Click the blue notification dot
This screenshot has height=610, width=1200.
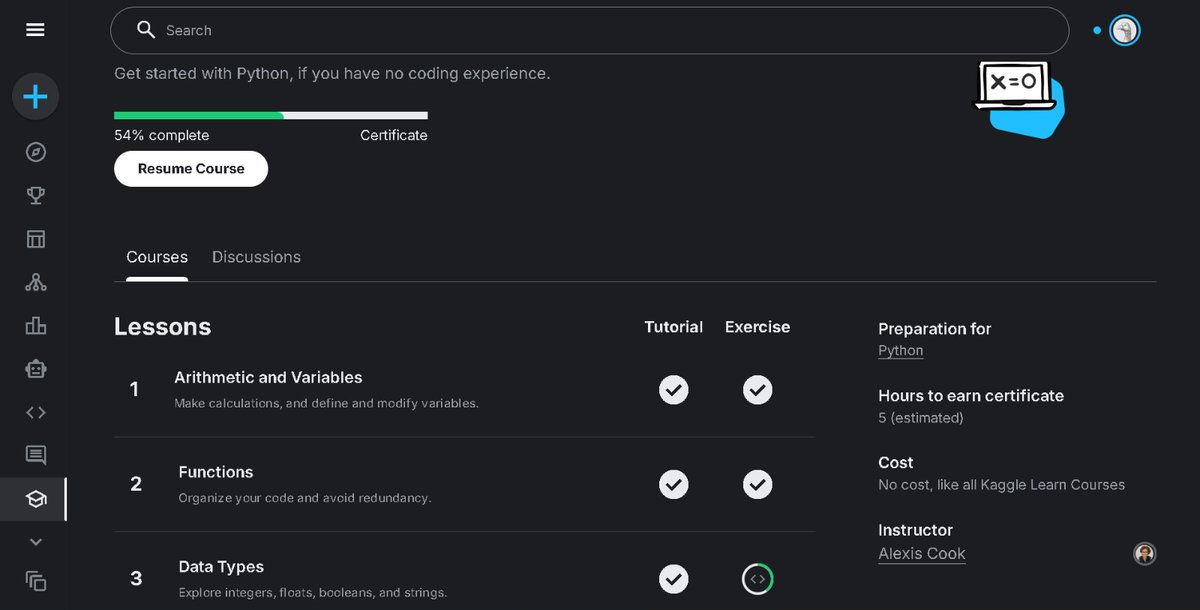coord(1097,31)
